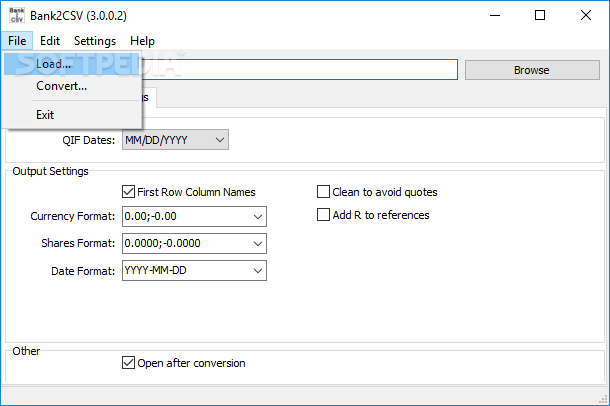The height and width of the screenshot is (406, 610).
Task: Choose Convert... from the File menu
Action: pyautogui.click(x=73, y=86)
